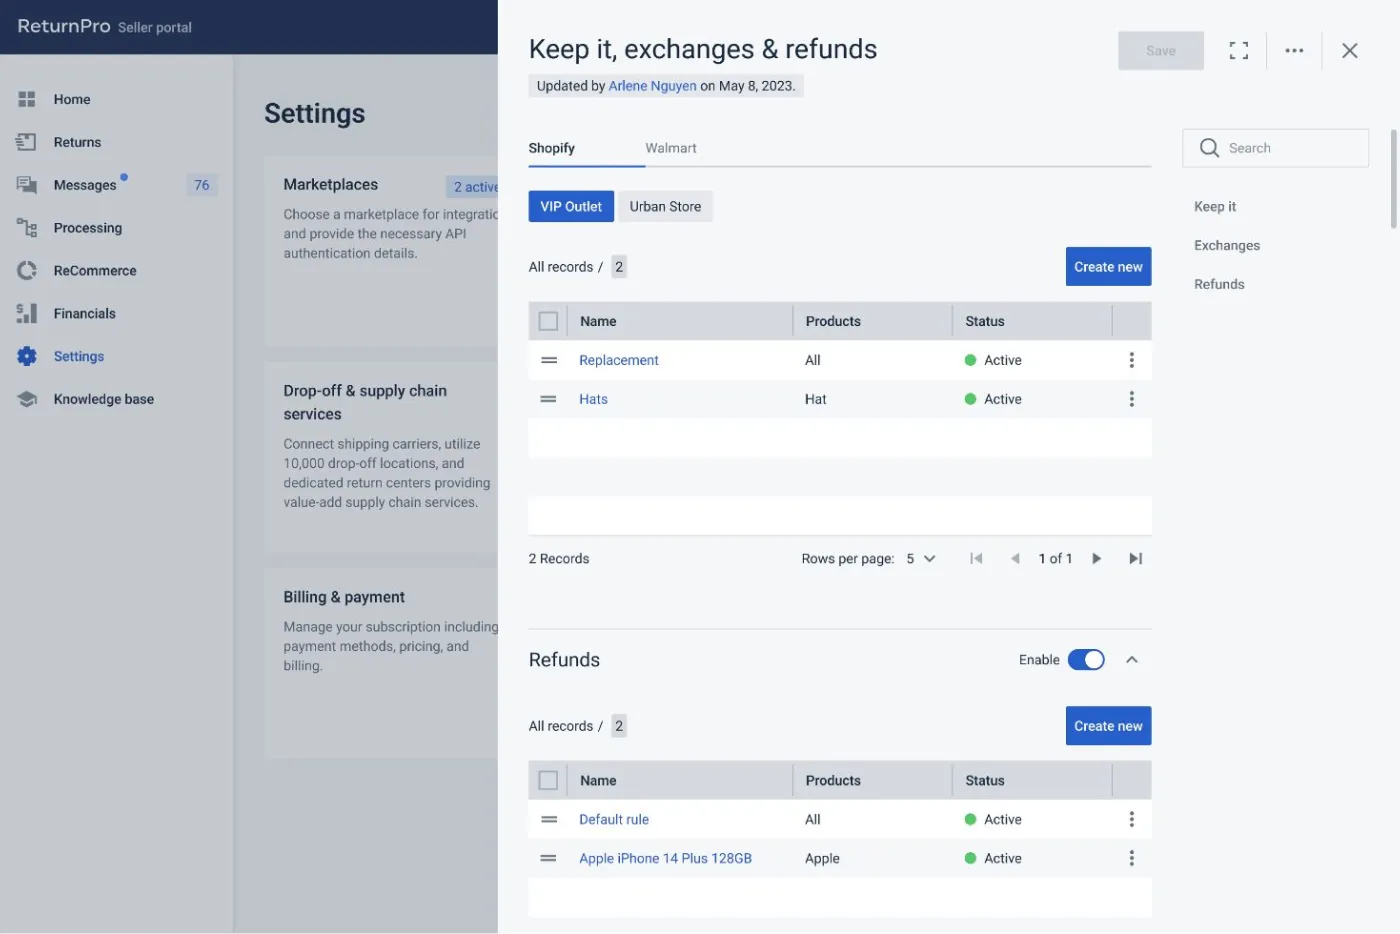Check the select-all checkbox in the Refunds table
The width and height of the screenshot is (1400, 934).
pyautogui.click(x=548, y=779)
